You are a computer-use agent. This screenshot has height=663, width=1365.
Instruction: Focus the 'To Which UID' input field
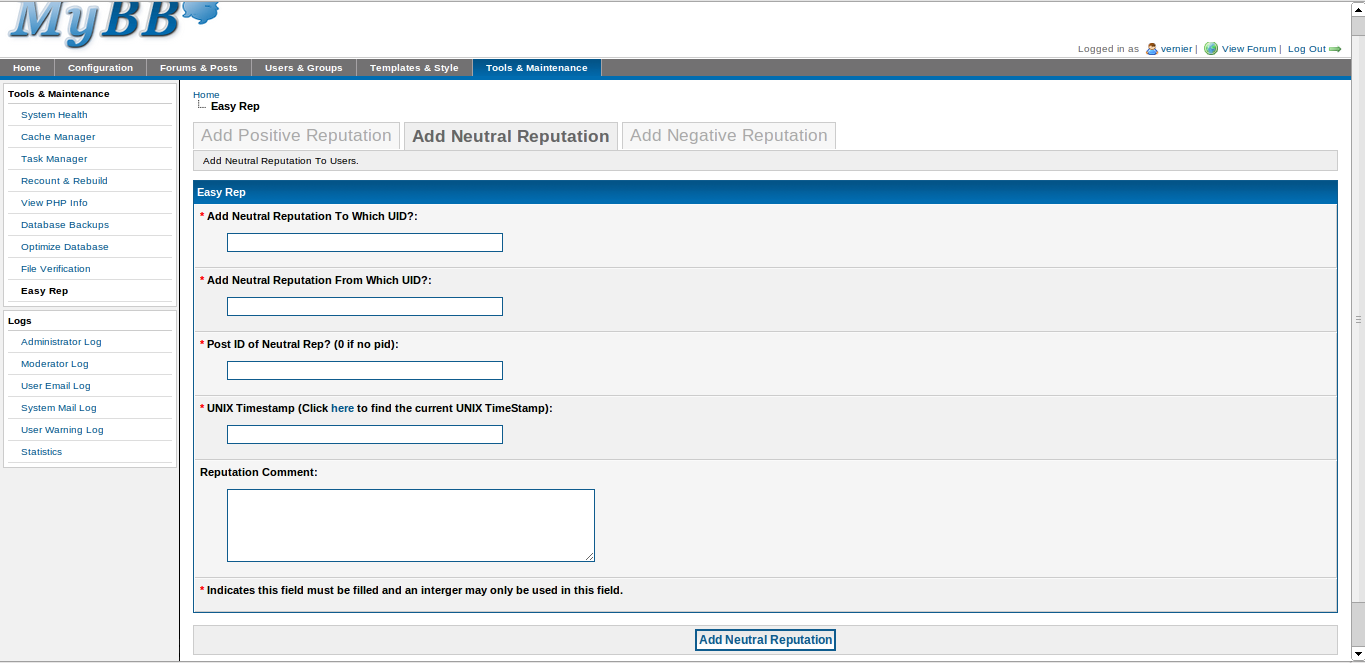[364, 243]
